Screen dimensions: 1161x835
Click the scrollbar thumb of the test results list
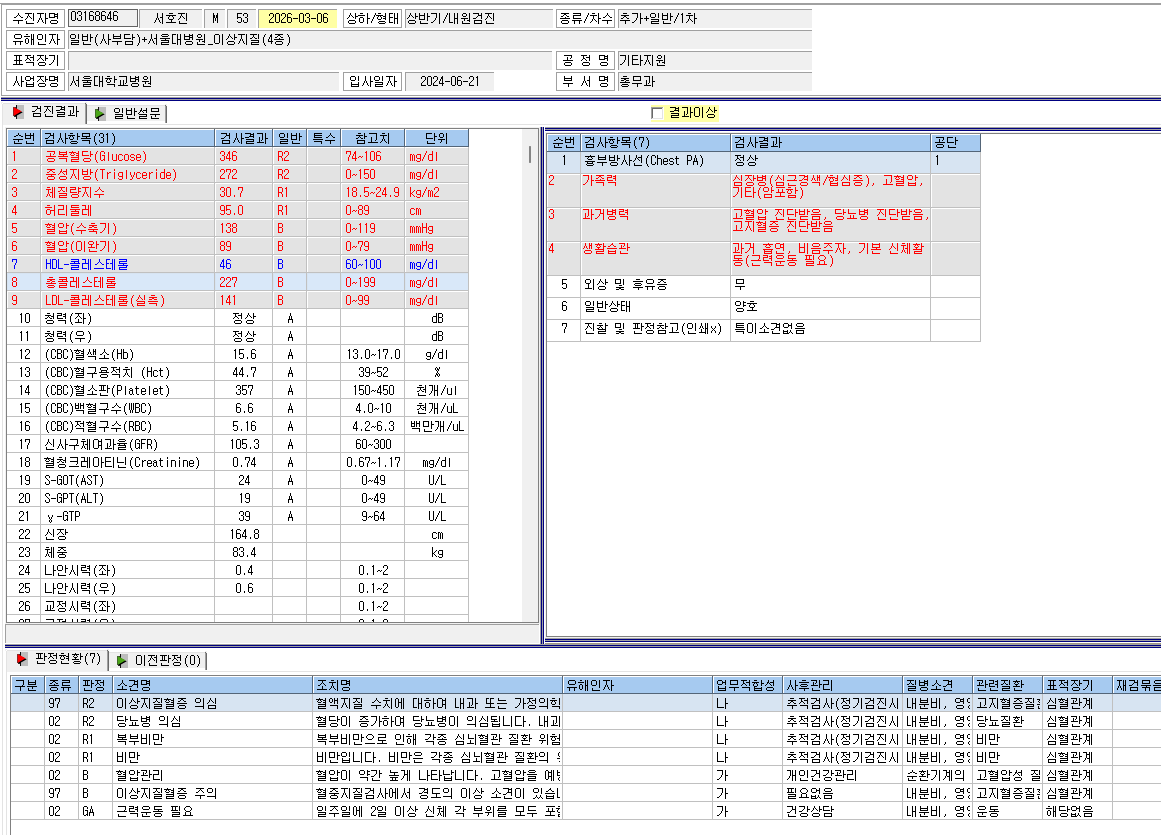tap(530, 155)
